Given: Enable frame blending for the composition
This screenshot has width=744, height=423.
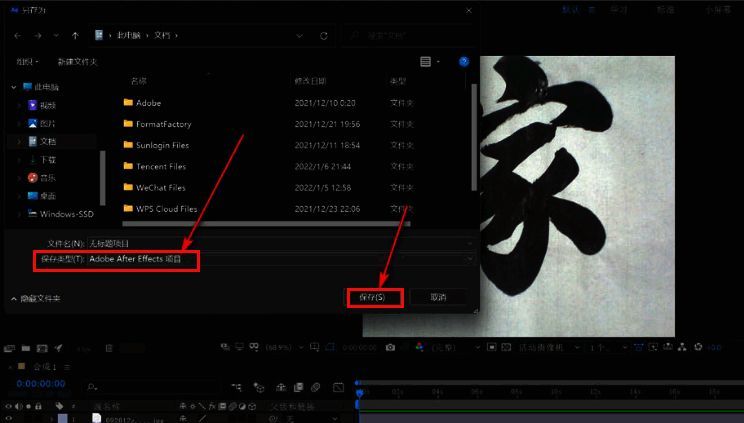Looking at the screenshot, I should (x=298, y=387).
